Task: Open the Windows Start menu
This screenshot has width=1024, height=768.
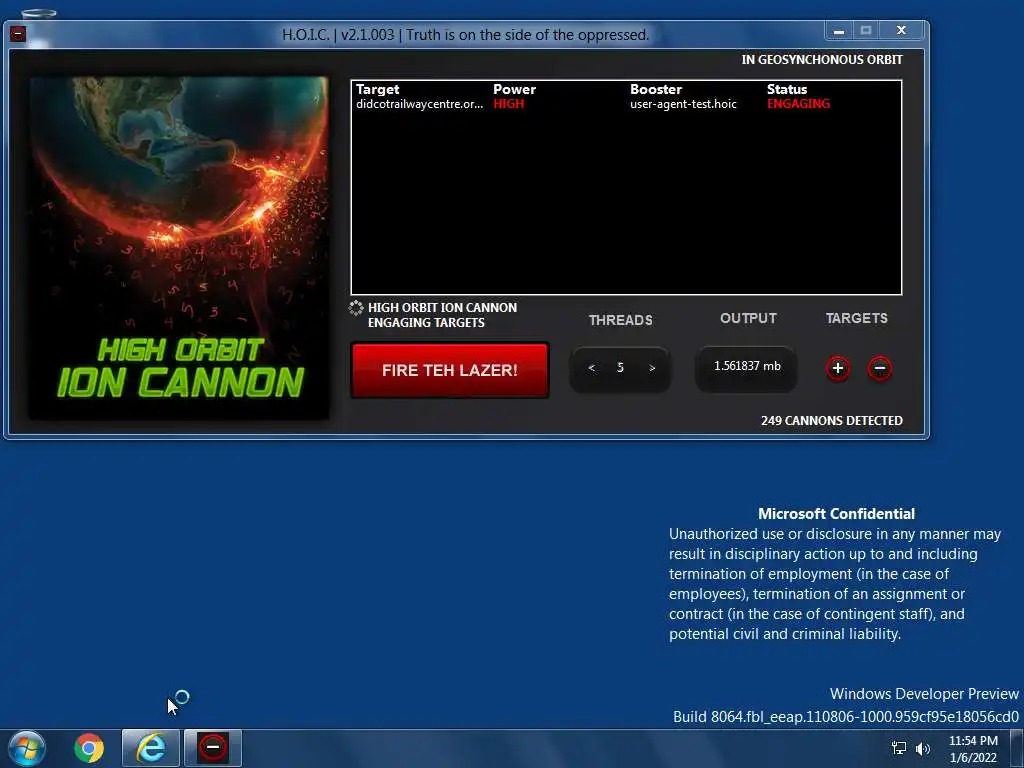Action: click(x=27, y=748)
